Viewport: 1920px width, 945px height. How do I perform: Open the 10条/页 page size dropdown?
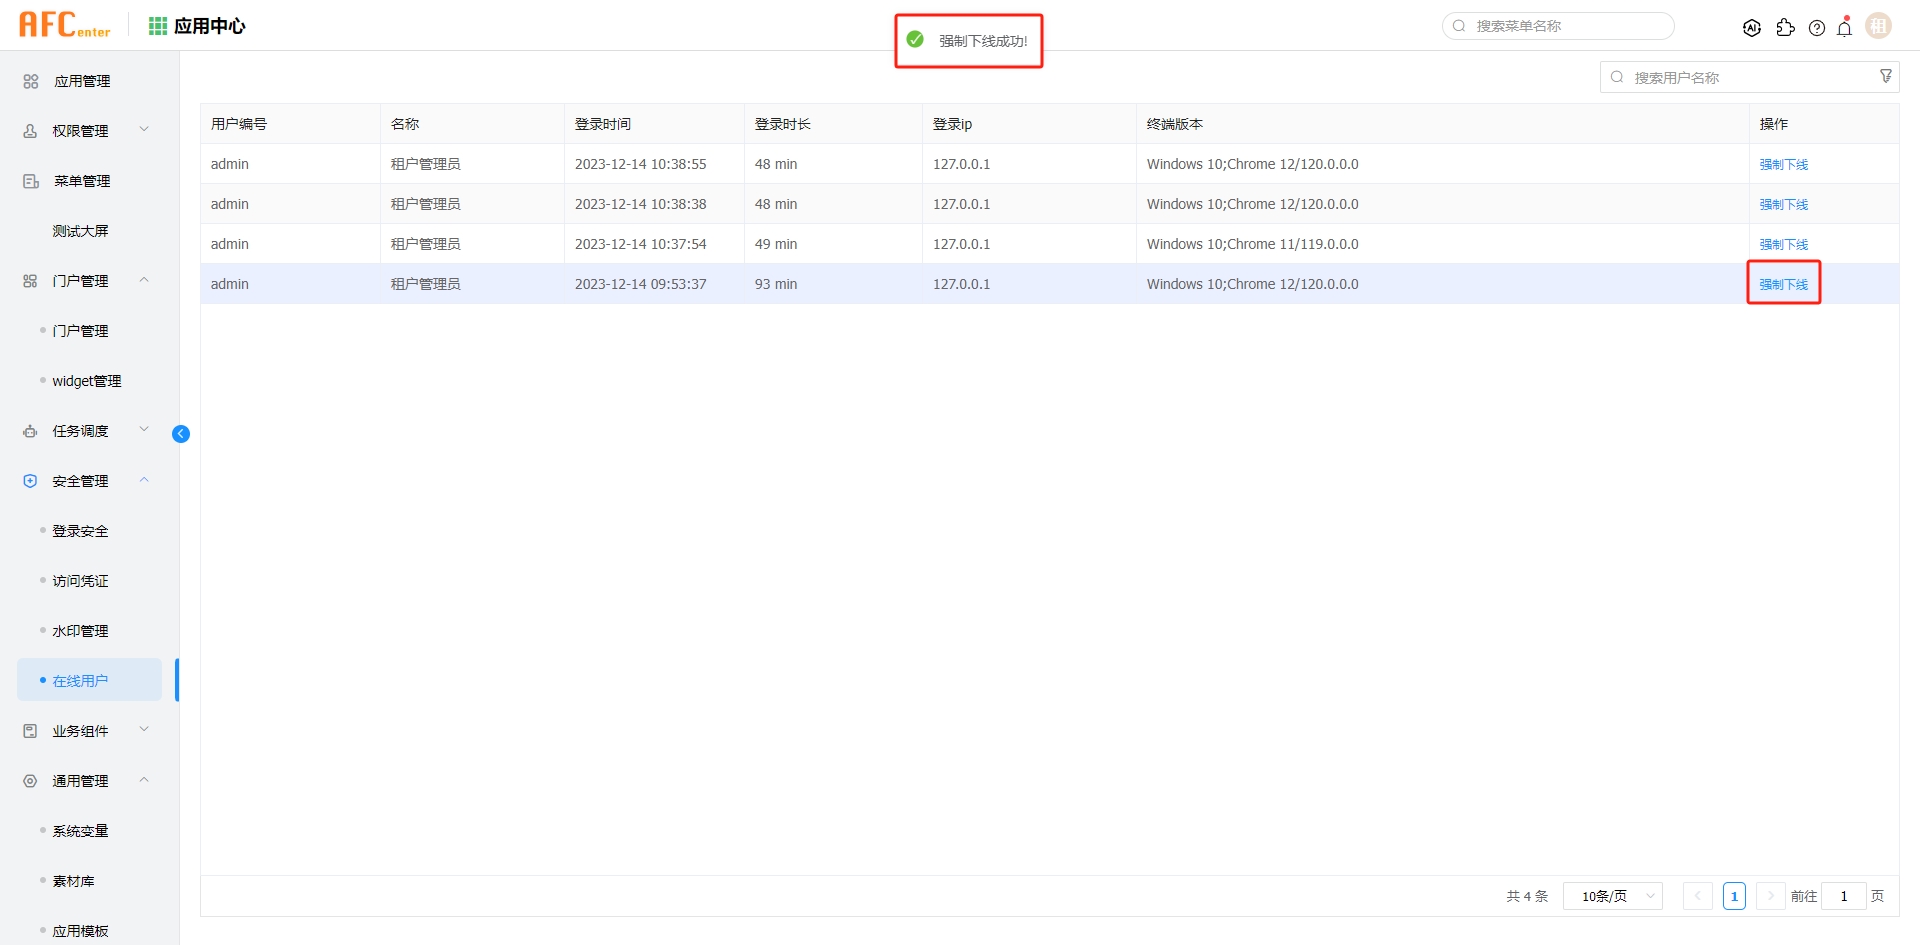[x=1612, y=896]
